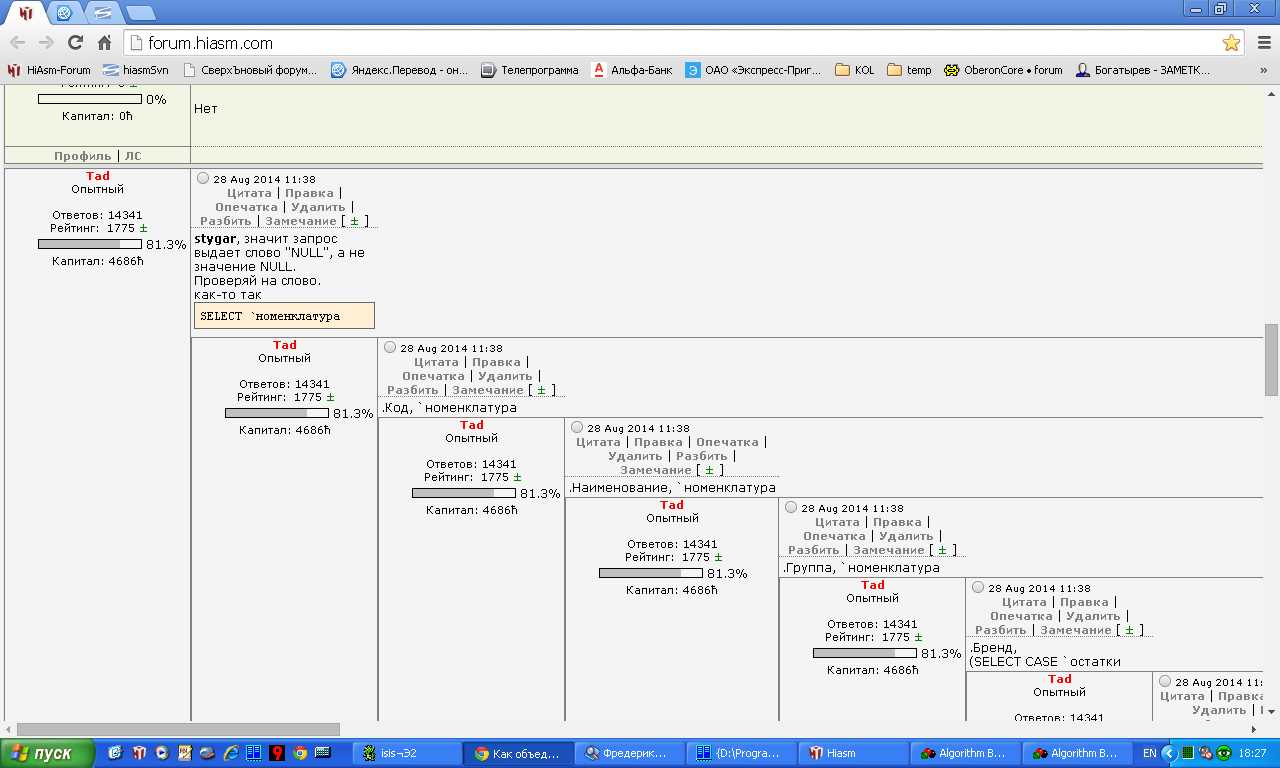Open the Chrome main menu
Viewport: 1280px width, 768px height.
coord(1263,43)
